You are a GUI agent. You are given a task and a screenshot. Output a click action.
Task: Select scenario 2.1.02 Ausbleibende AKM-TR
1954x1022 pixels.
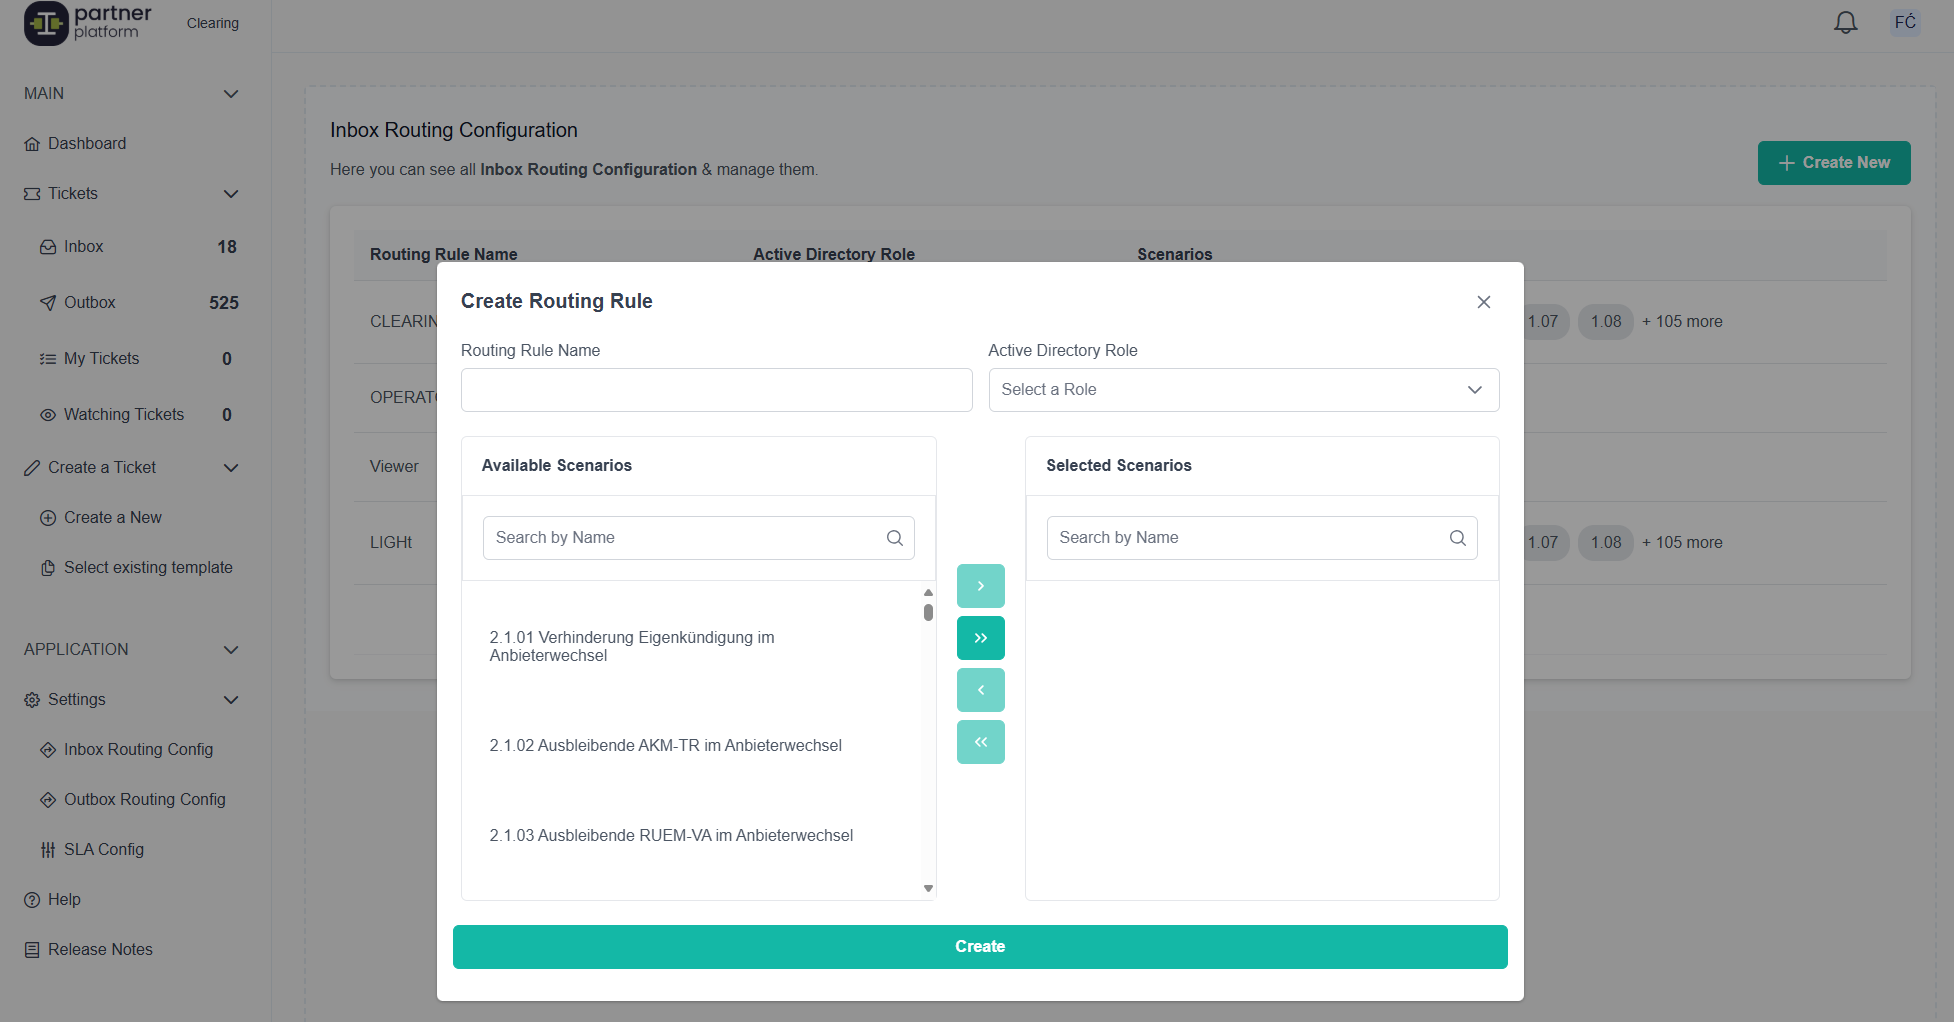(x=665, y=746)
